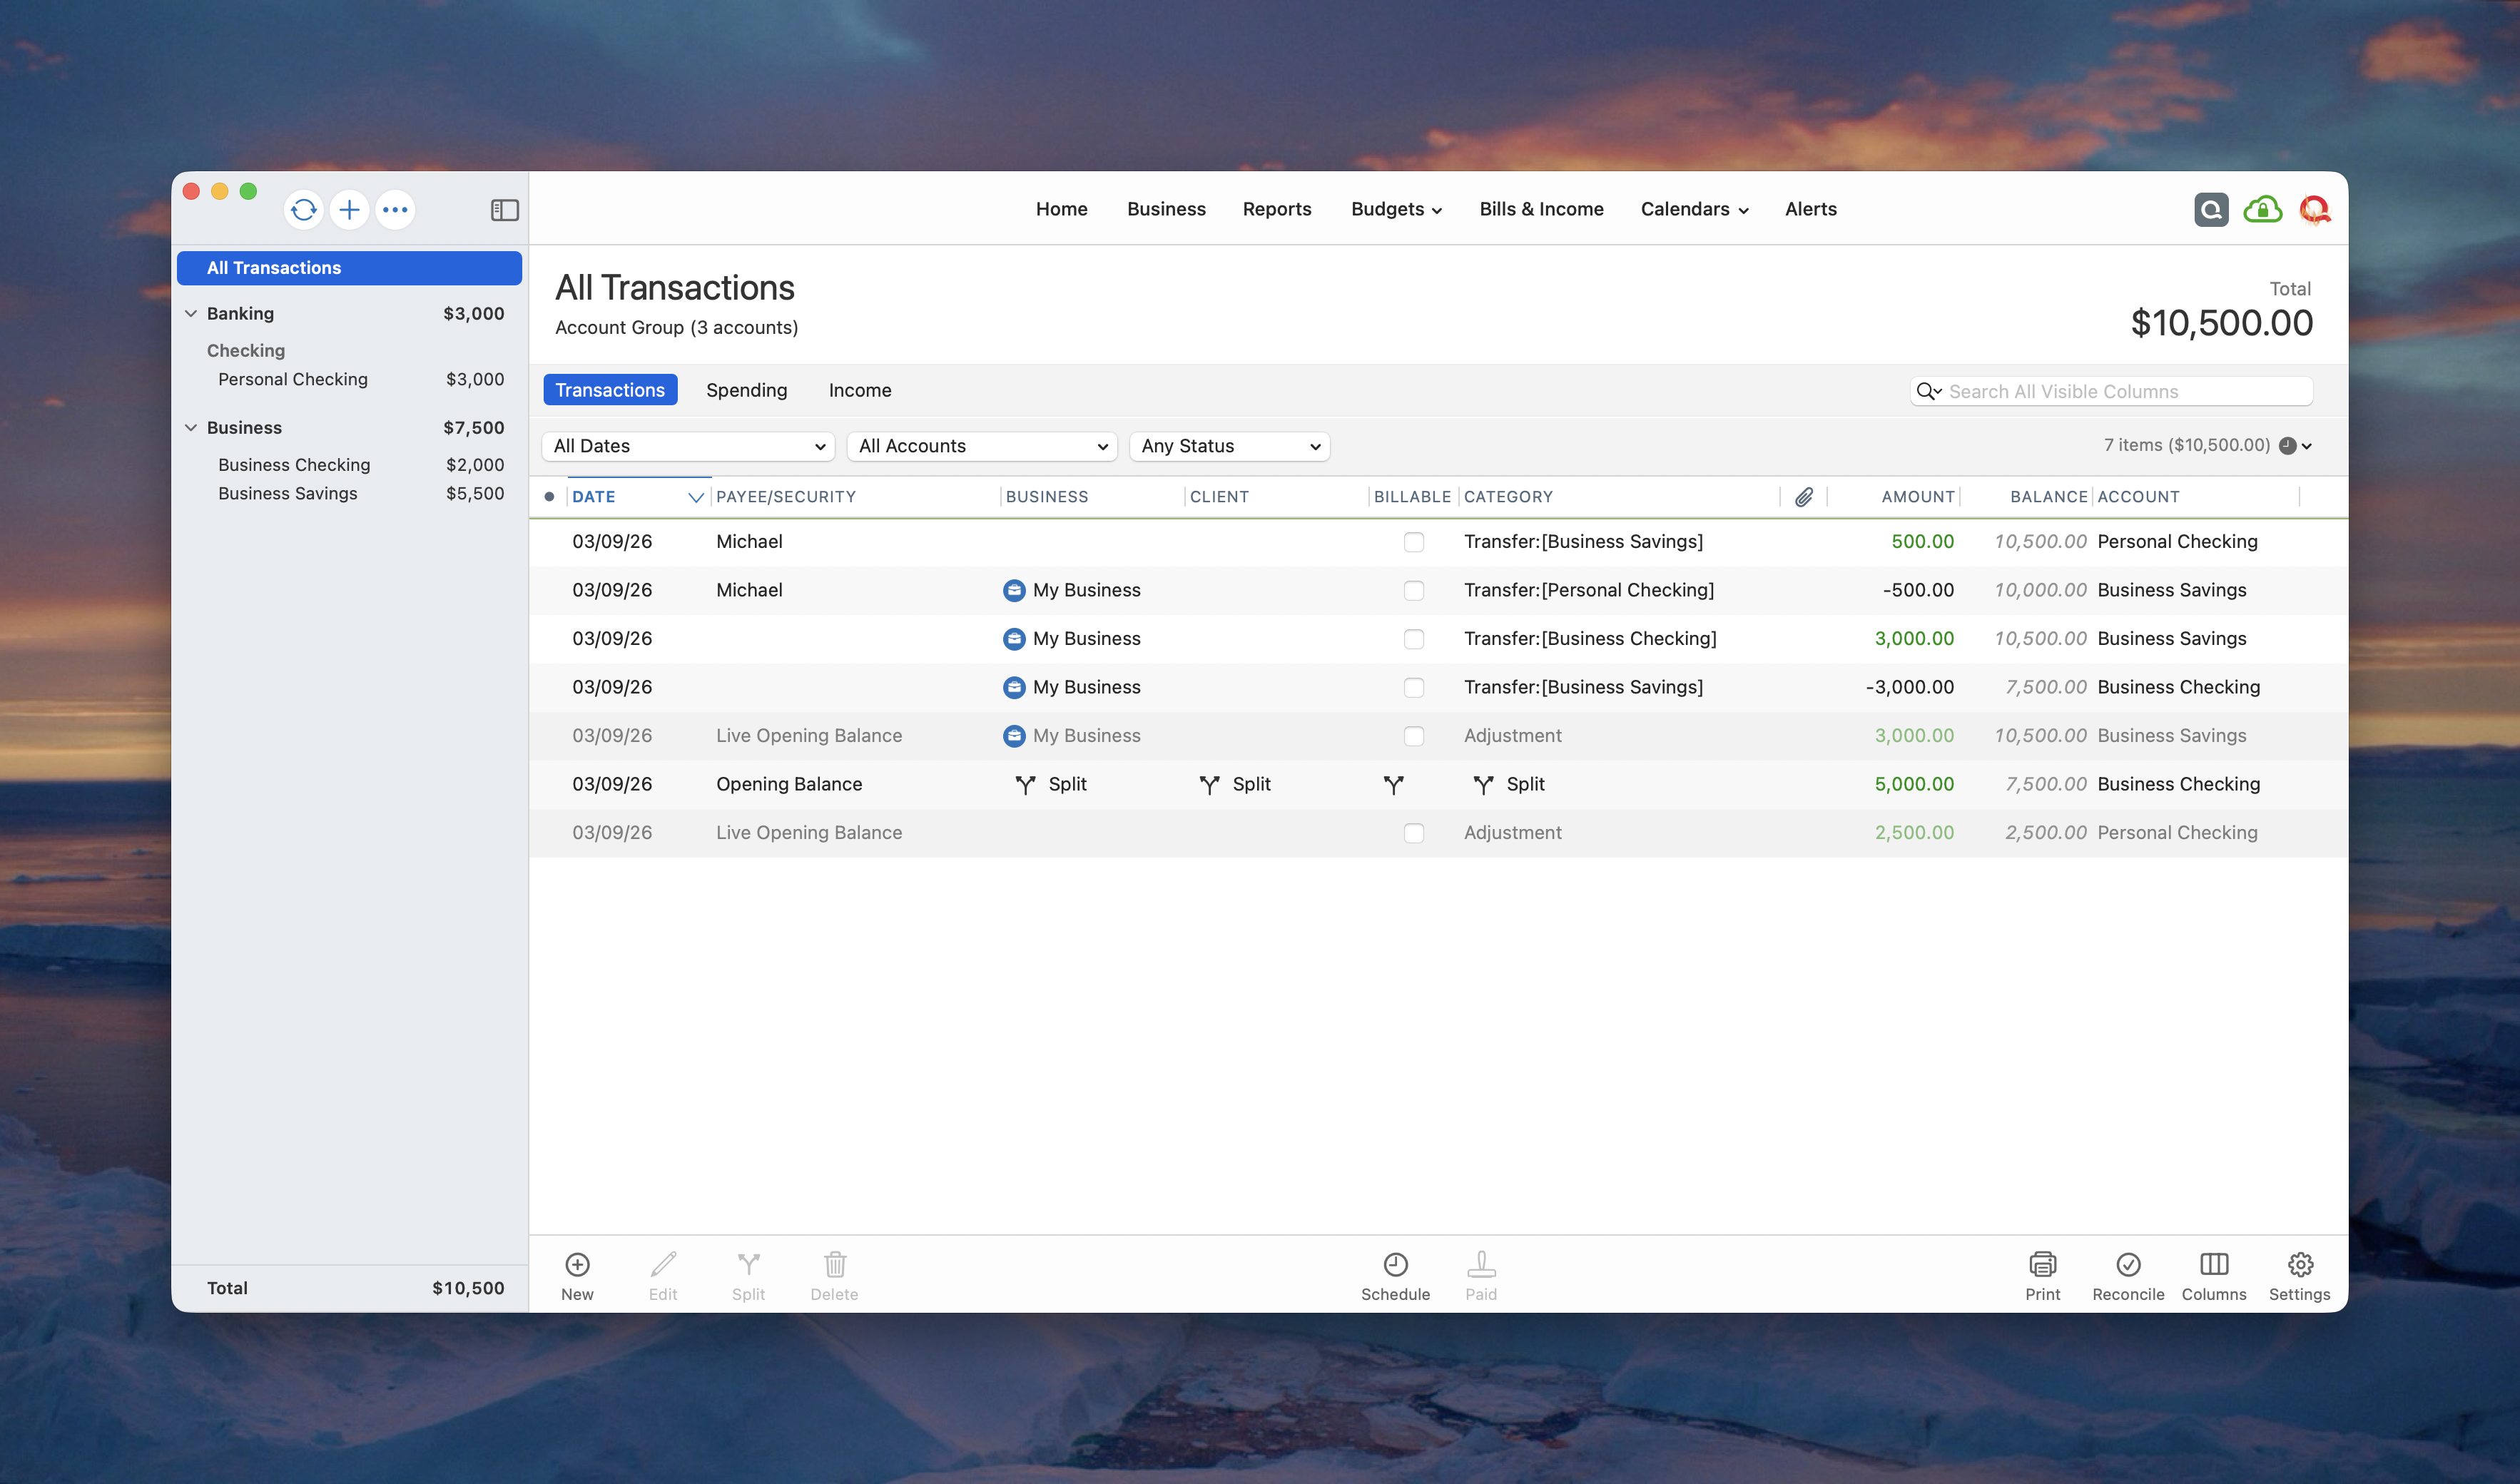This screenshot has height=1484, width=2520.
Task: Check billable box for first Michael transaction
Action: (1413, 542)
